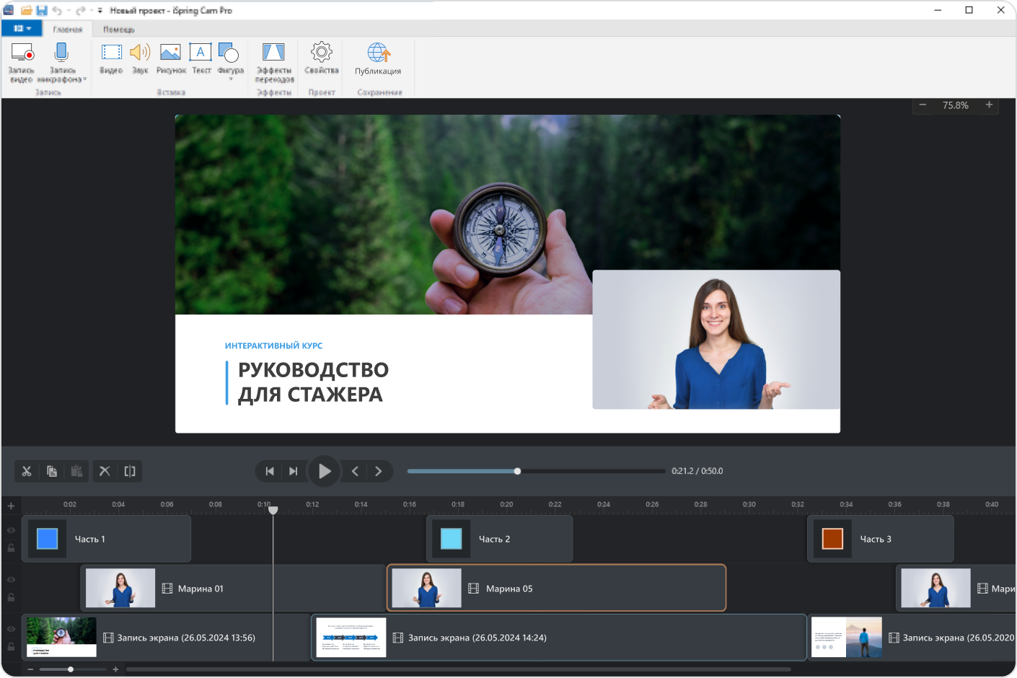Image resolution: width=1017 pixels, height=678 pixels.
Task: Select the presenter video on canvas
Action: pos(716,339)
